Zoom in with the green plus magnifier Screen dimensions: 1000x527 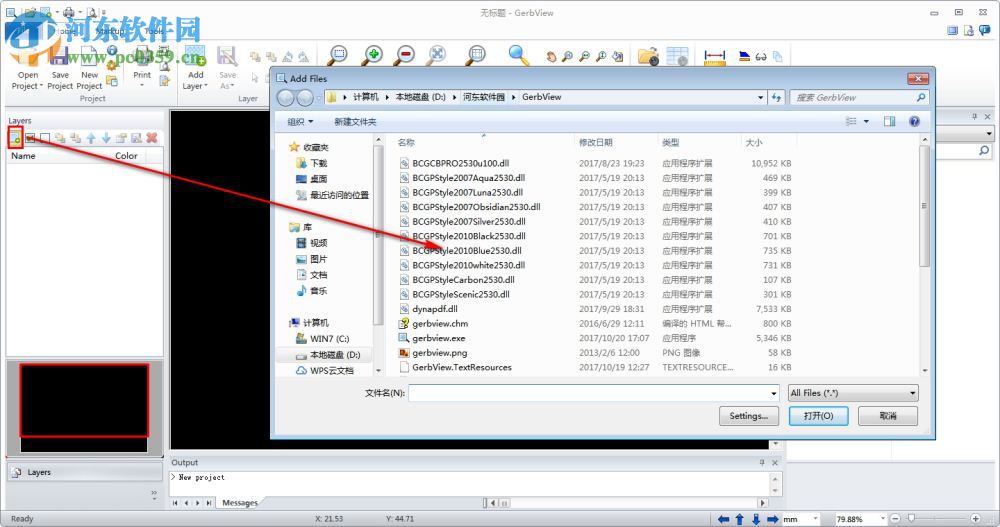click(372, 56)
